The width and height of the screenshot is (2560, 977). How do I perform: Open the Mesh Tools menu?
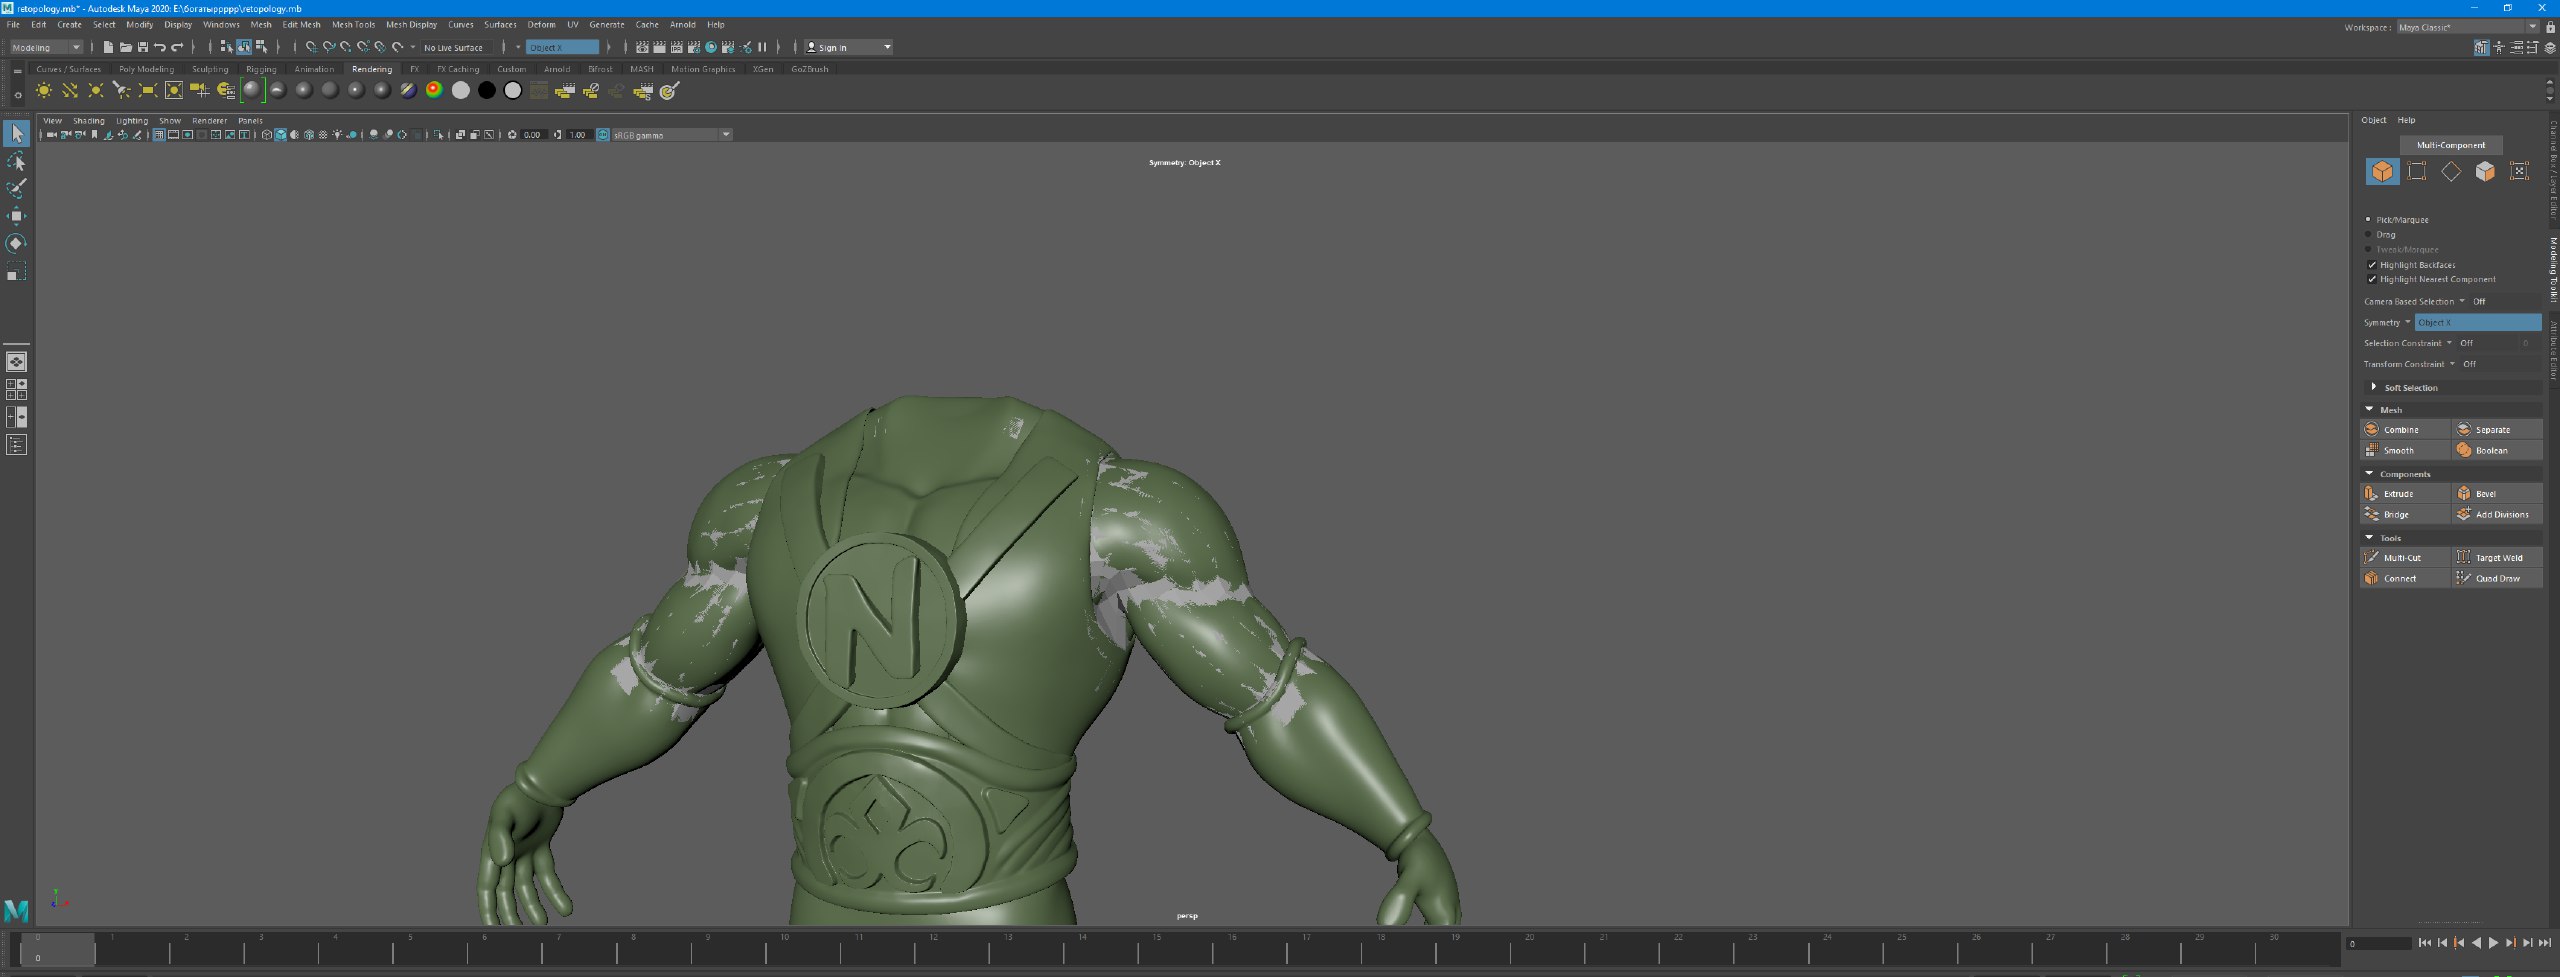353,24
